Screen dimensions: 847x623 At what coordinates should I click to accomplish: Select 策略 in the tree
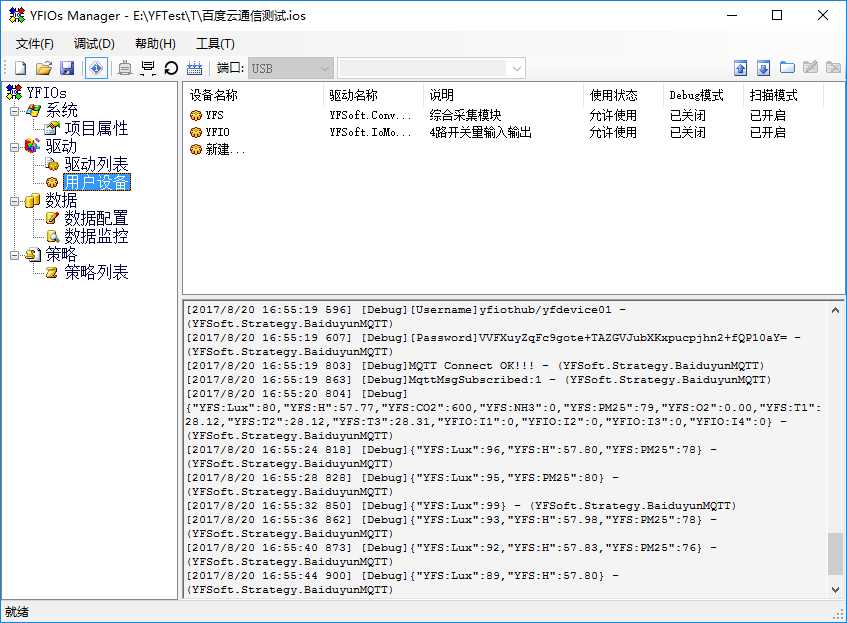click(61, 254)
